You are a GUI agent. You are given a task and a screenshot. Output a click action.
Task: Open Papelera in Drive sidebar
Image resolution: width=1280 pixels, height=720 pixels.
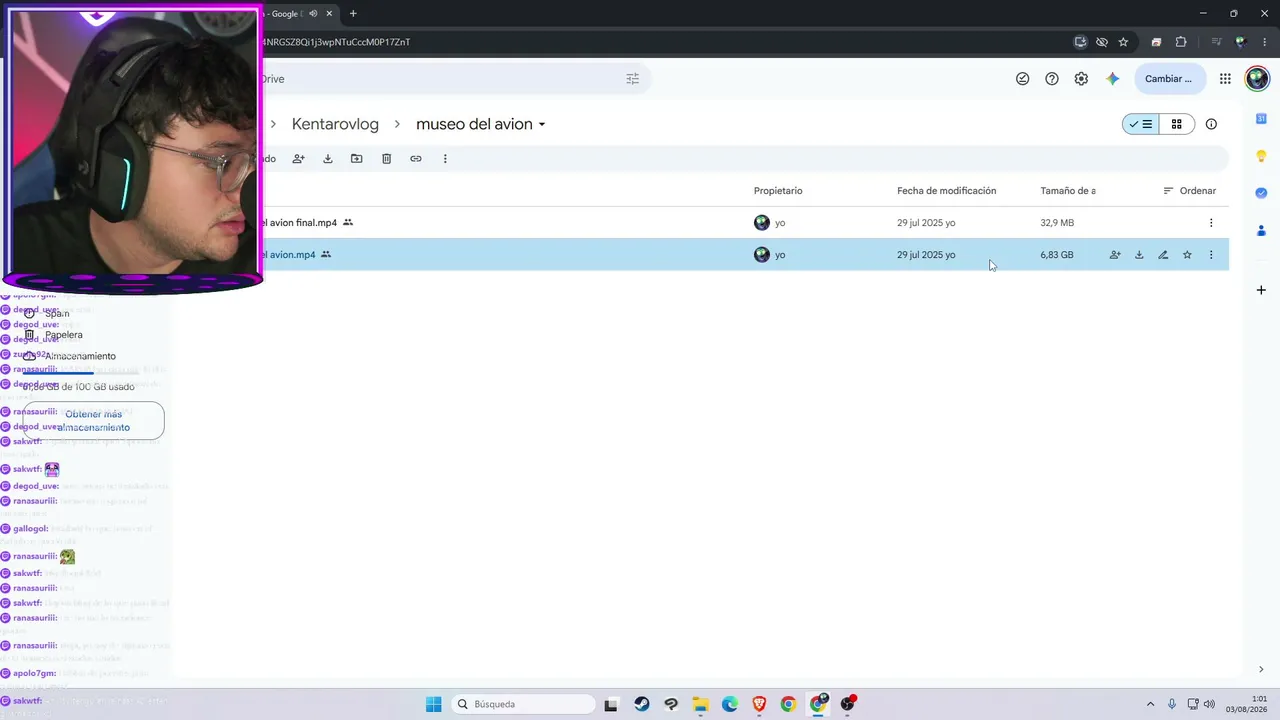tap(63, 335)
